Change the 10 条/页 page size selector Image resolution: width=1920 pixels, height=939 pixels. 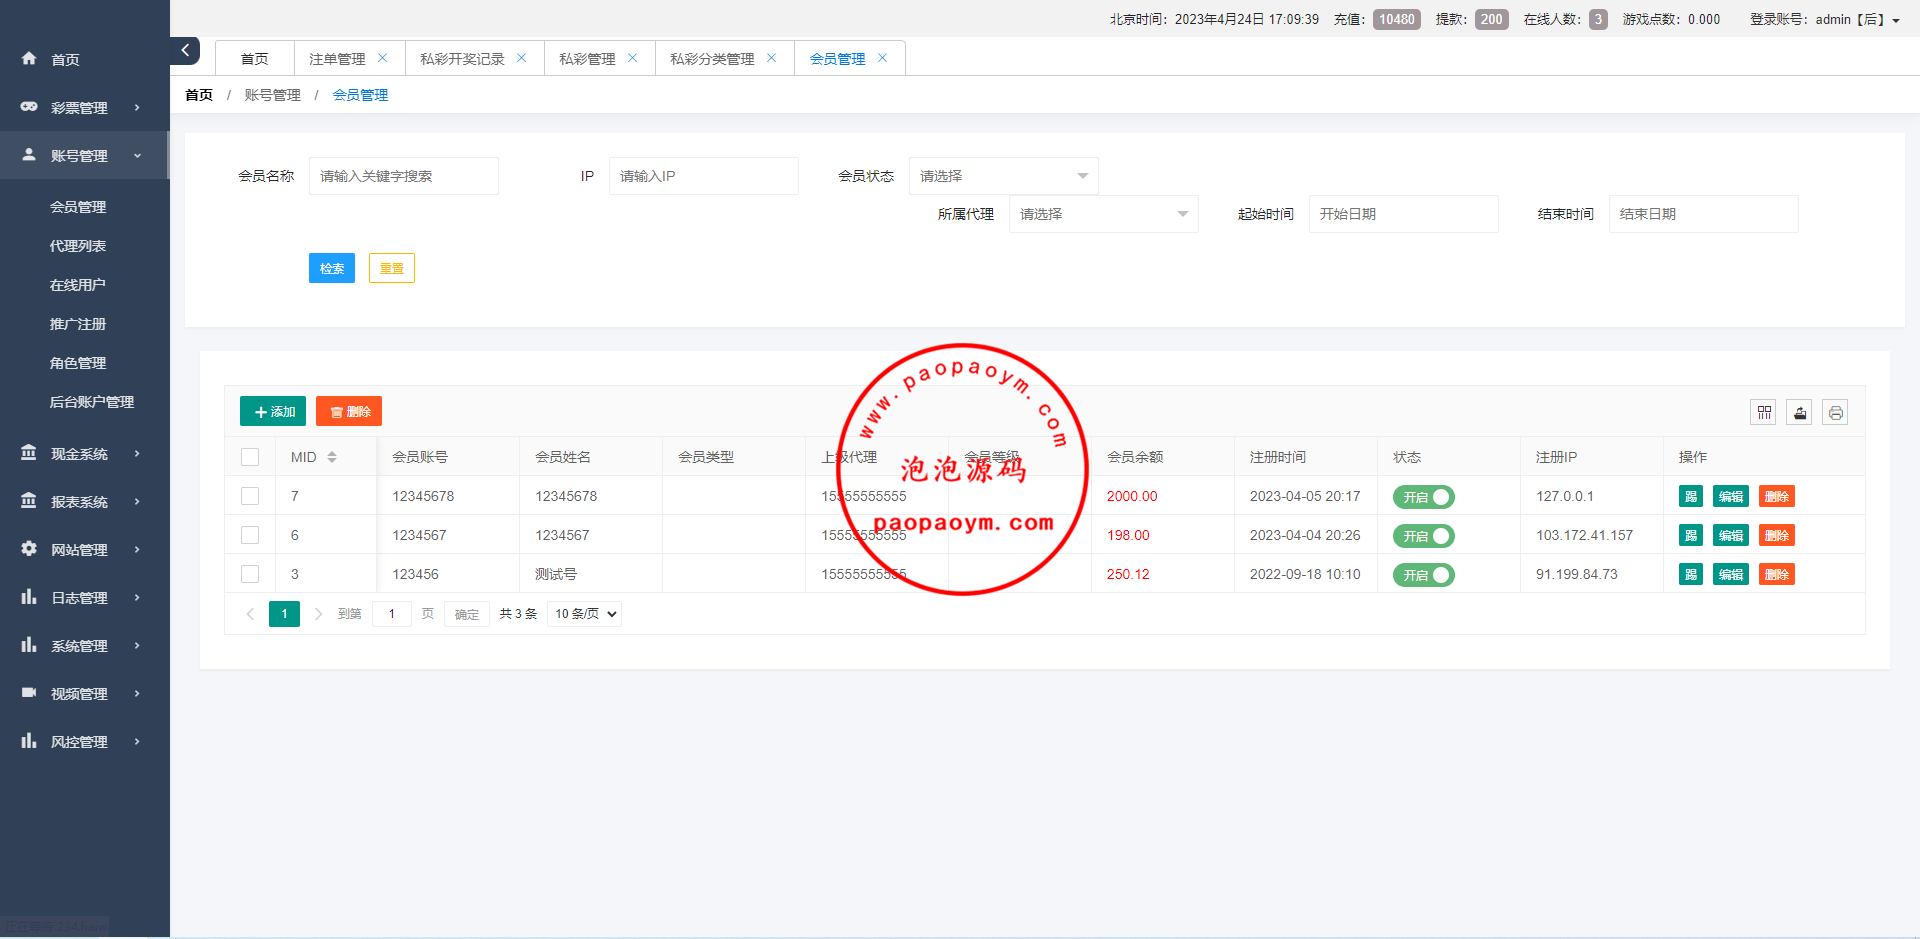coord(585,614)
